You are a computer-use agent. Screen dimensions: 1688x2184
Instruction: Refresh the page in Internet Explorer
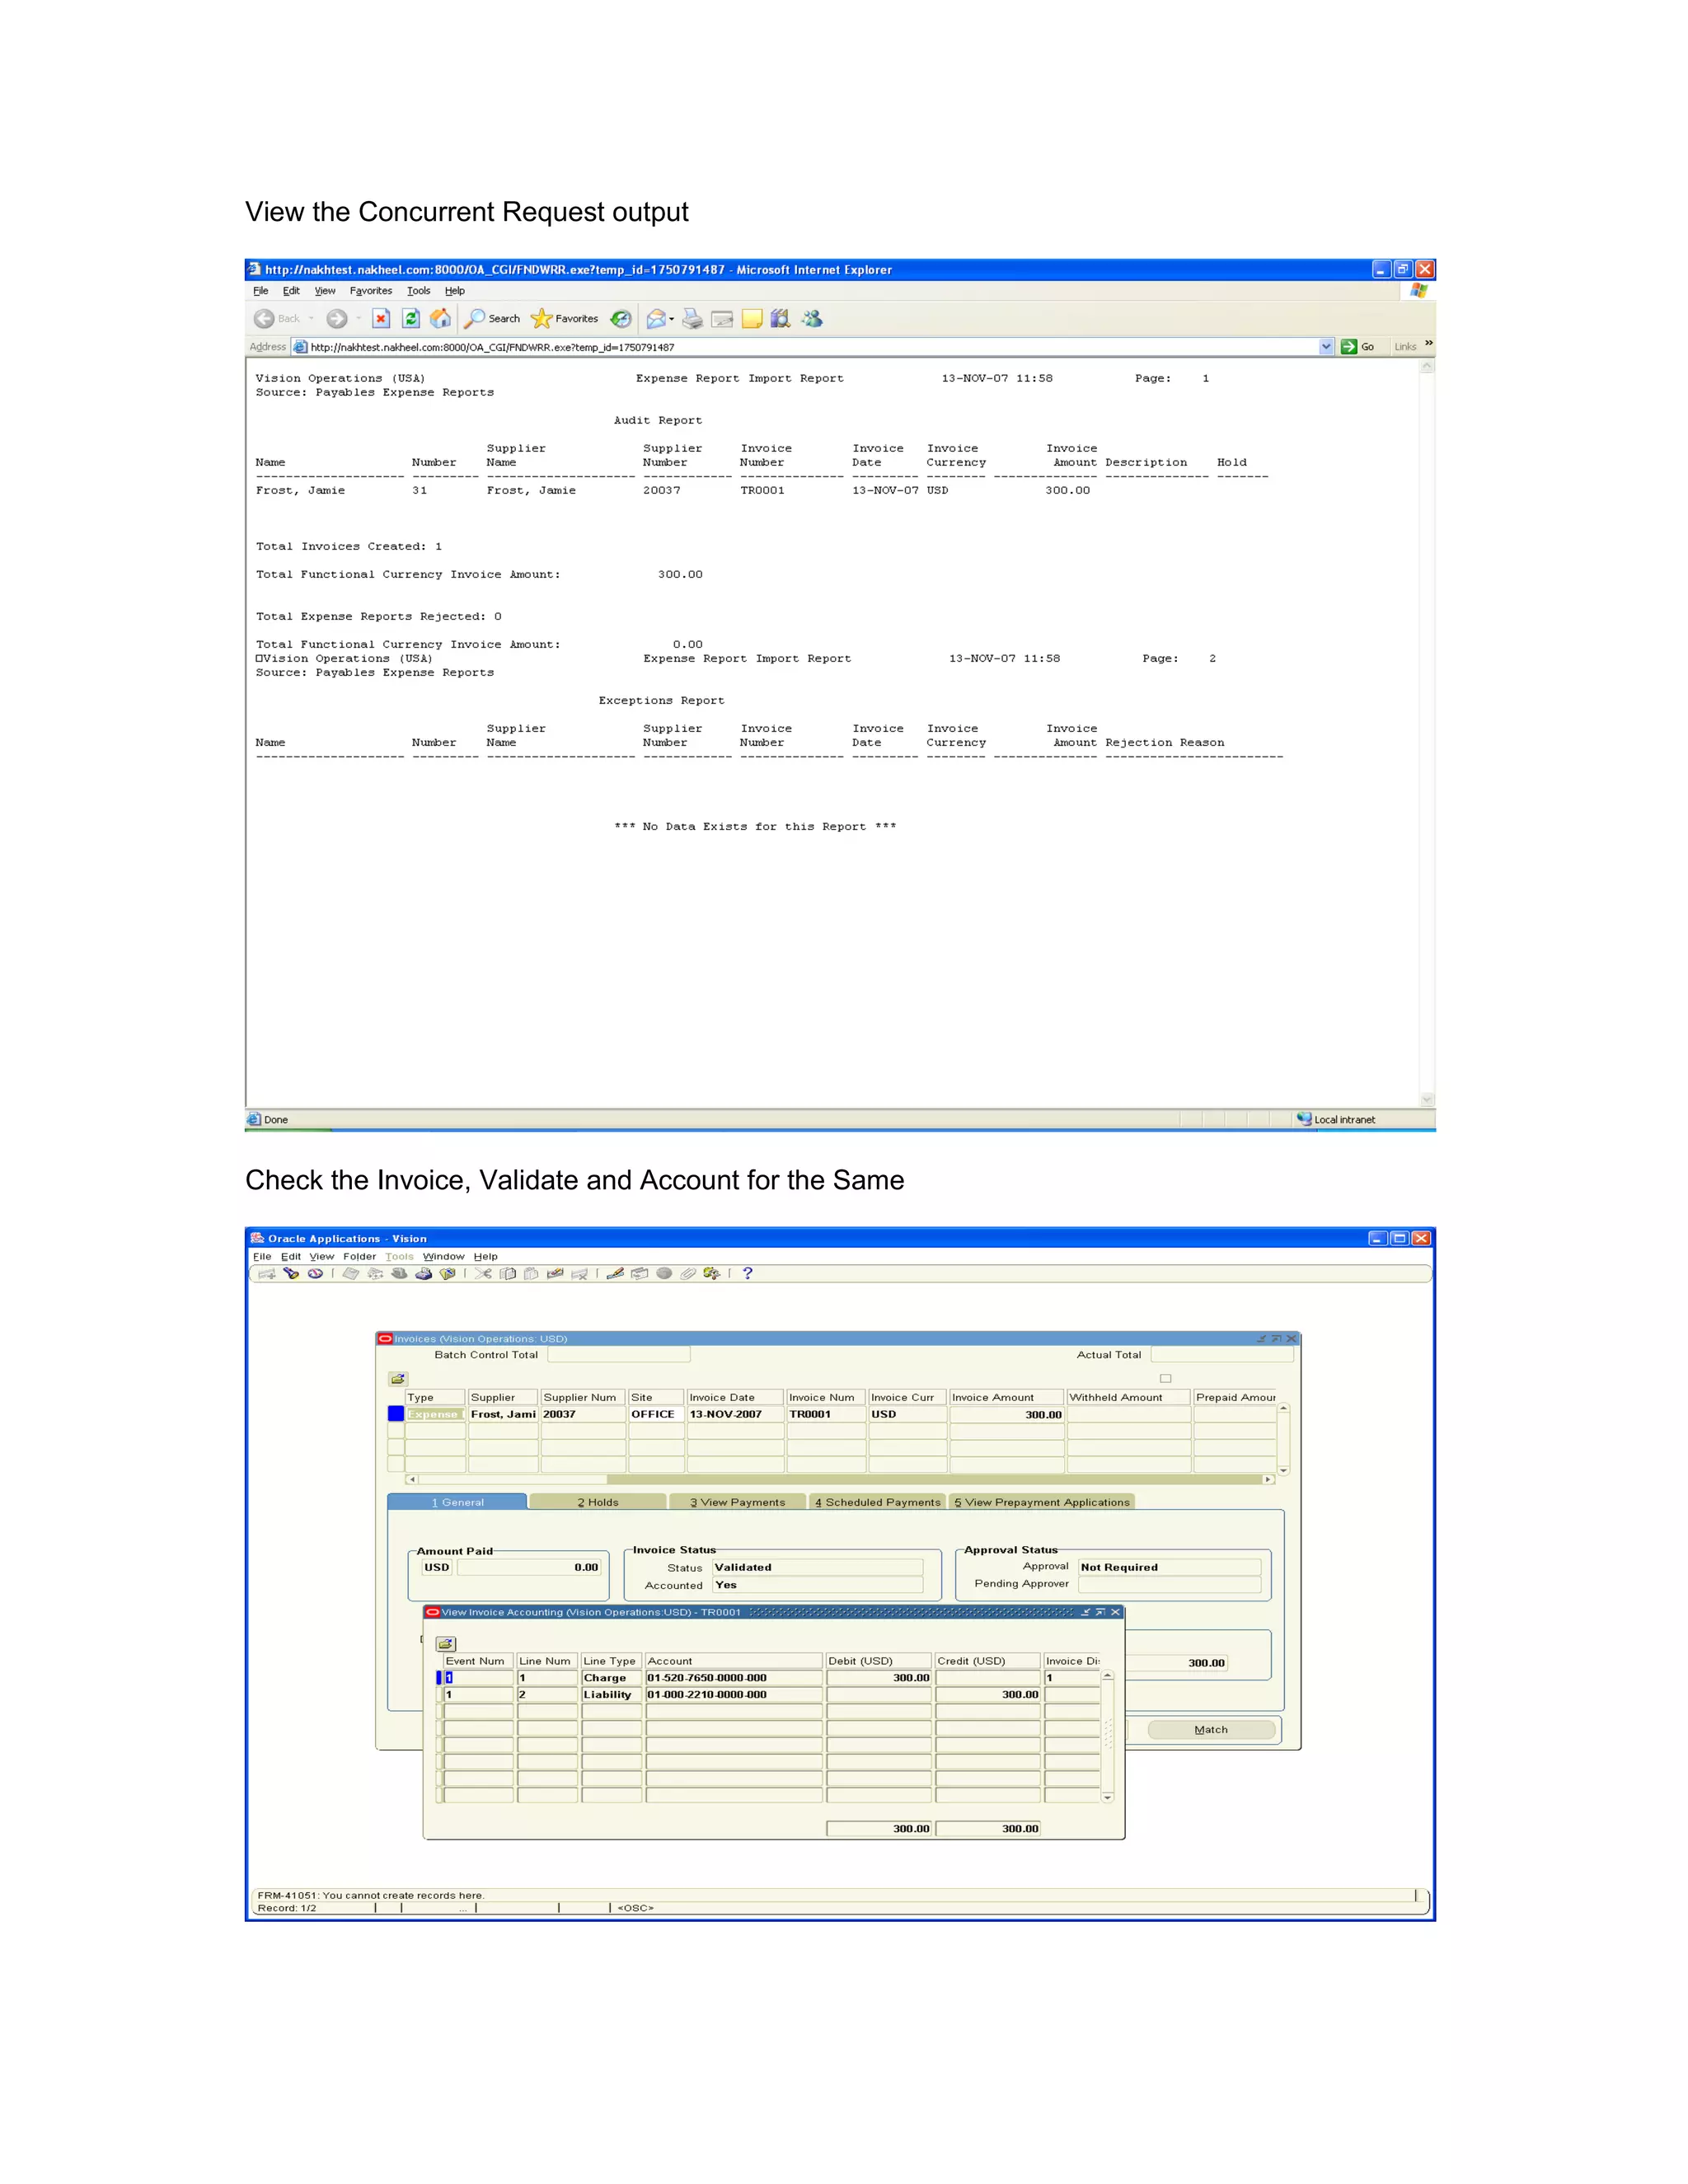[x=411, y=318]
